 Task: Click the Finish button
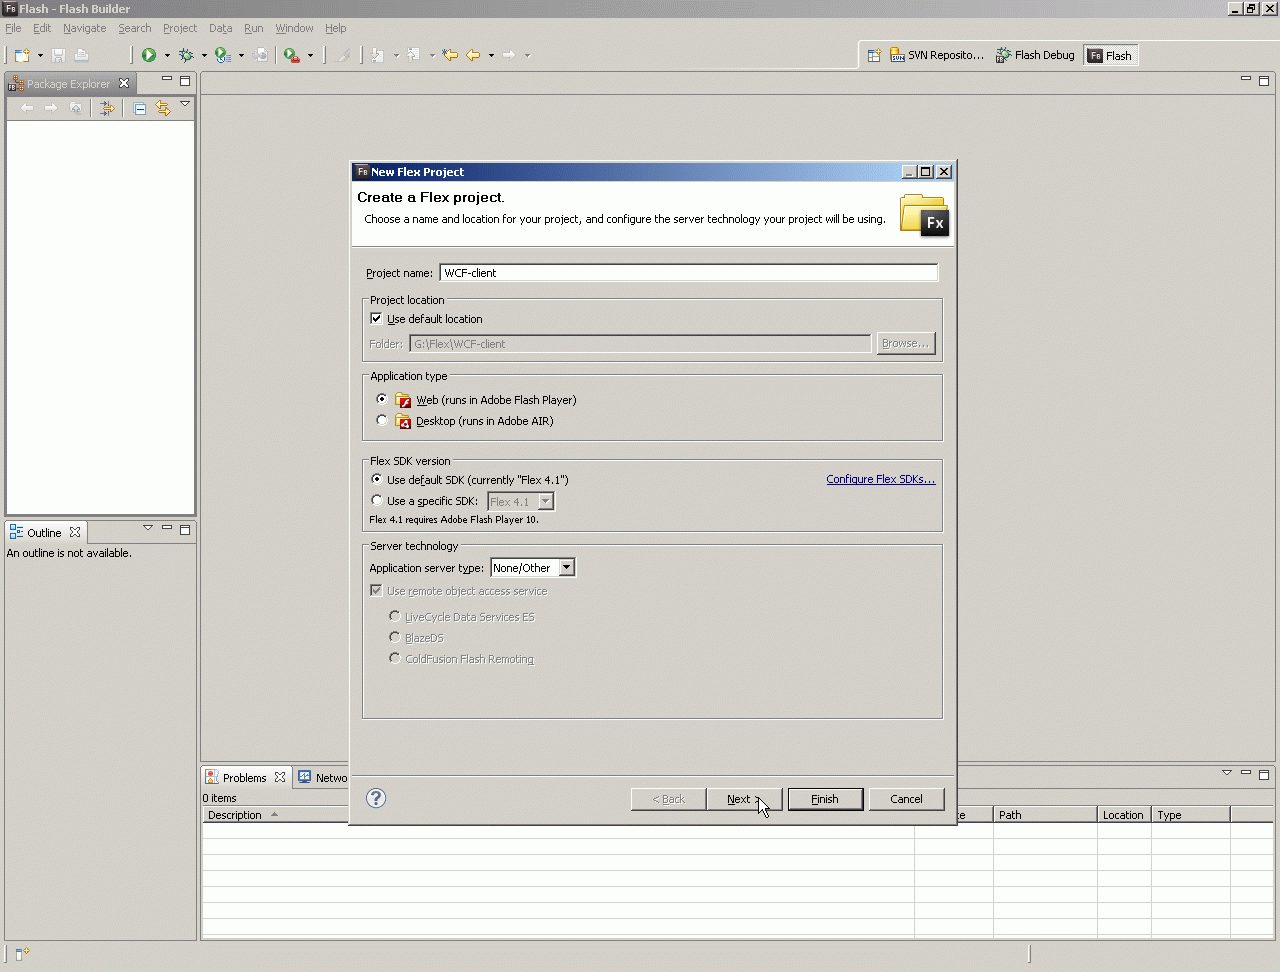click(825, 799)
